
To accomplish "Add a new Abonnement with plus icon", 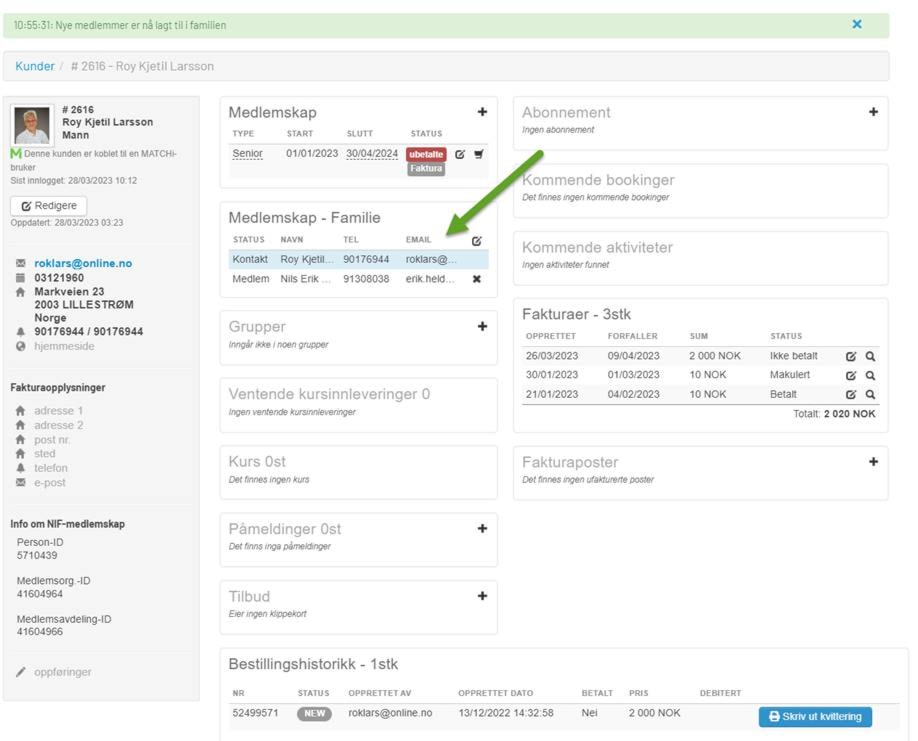I will point(873,113).
